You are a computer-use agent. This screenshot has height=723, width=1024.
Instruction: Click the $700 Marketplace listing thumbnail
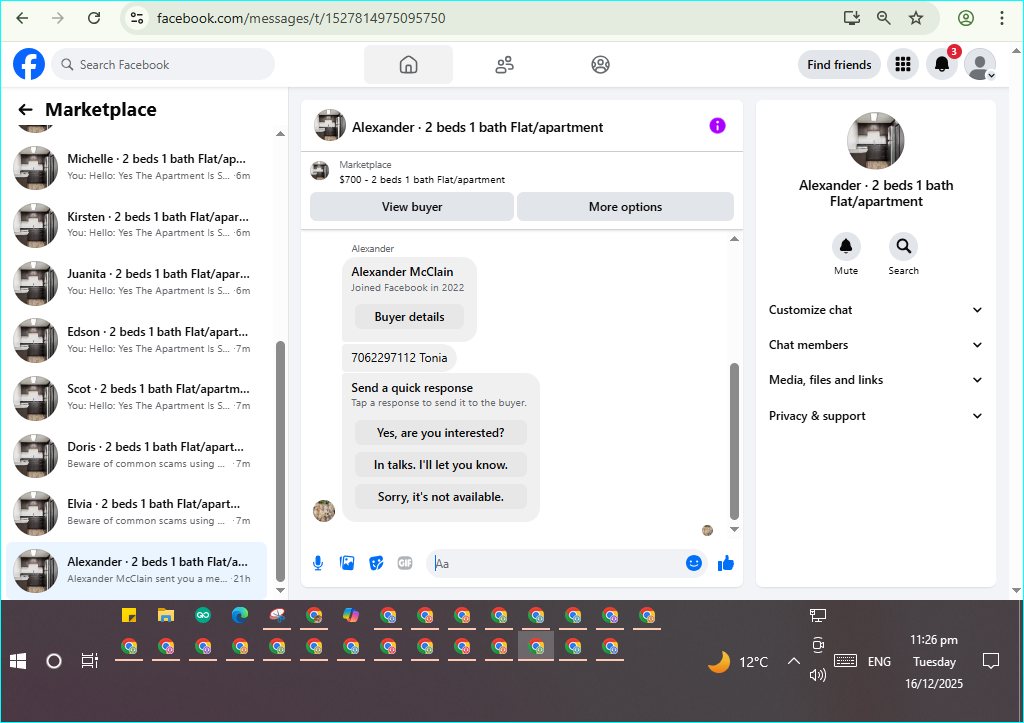pyautogui.click(x=319, y=171)
